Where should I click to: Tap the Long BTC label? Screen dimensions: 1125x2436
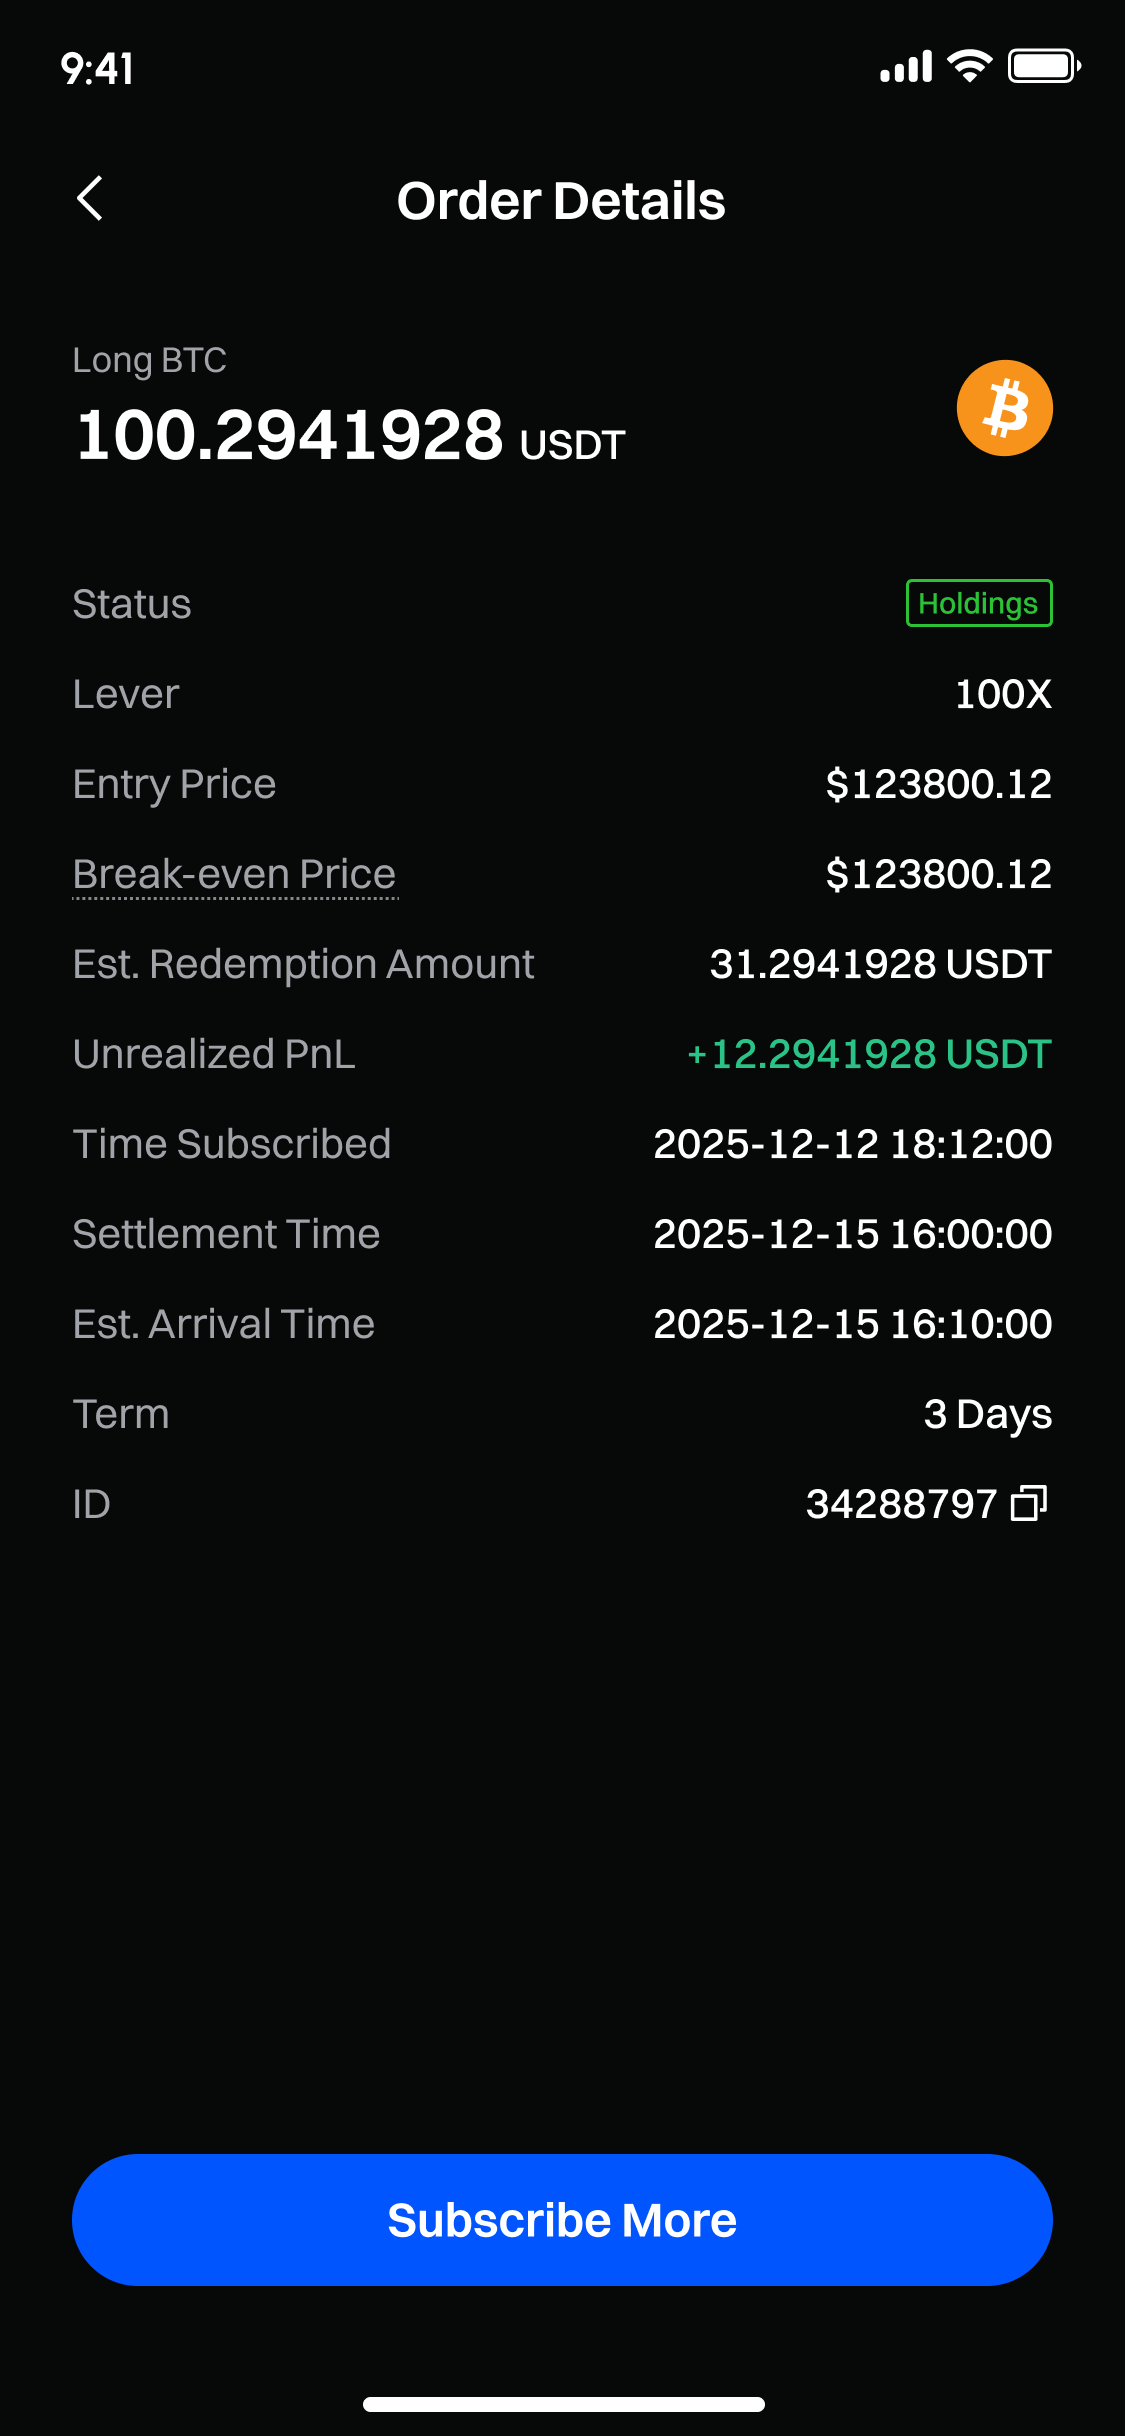tap(150, 360)
